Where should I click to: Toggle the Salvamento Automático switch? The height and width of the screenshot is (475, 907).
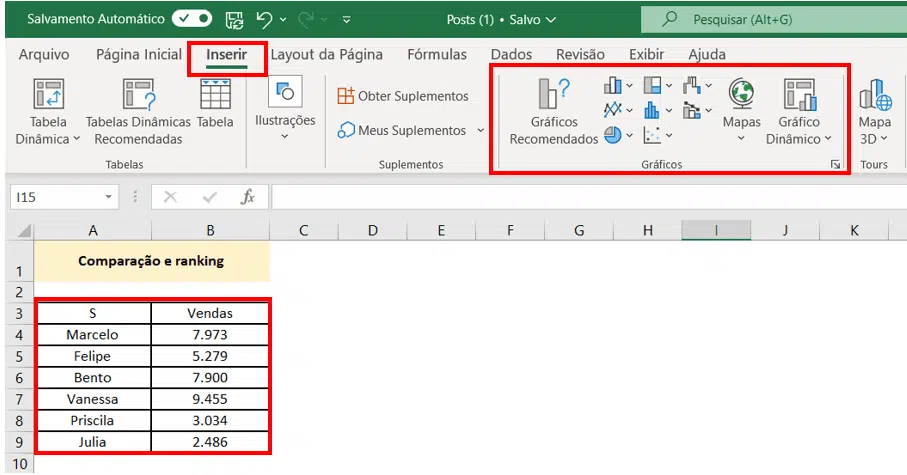pos(191,19)
